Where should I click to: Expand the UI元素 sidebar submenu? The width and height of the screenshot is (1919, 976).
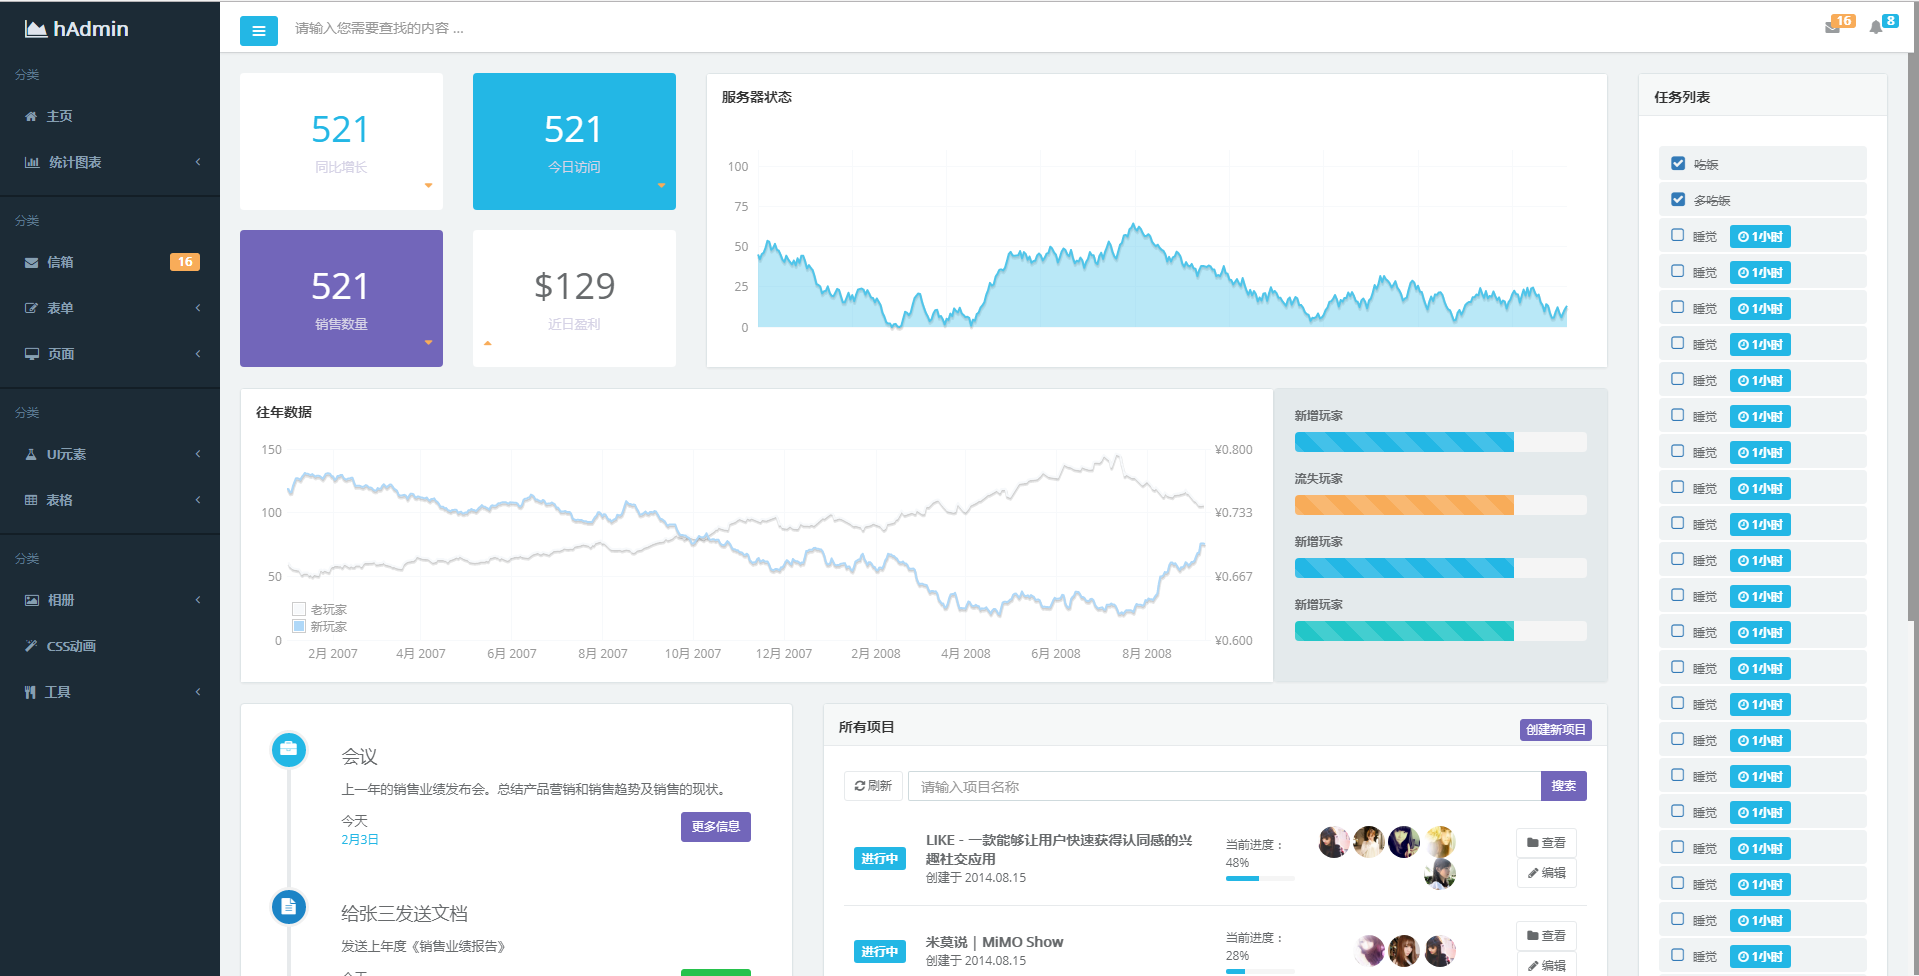pyautogui.click(x=110, y=454)
